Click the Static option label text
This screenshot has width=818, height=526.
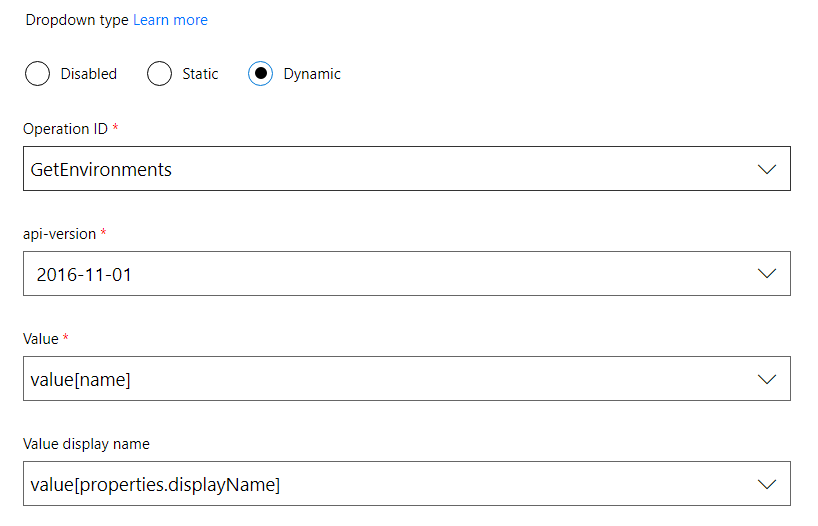click(200, 74)
